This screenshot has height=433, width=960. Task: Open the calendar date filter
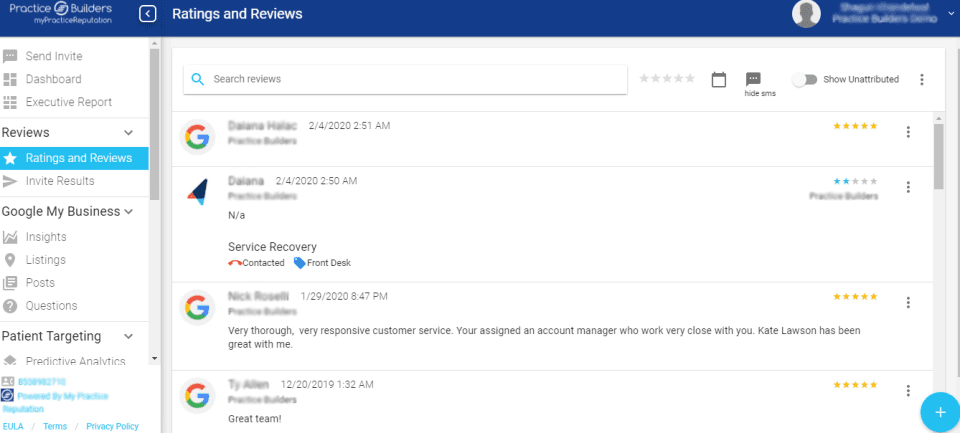coord(719,80)
